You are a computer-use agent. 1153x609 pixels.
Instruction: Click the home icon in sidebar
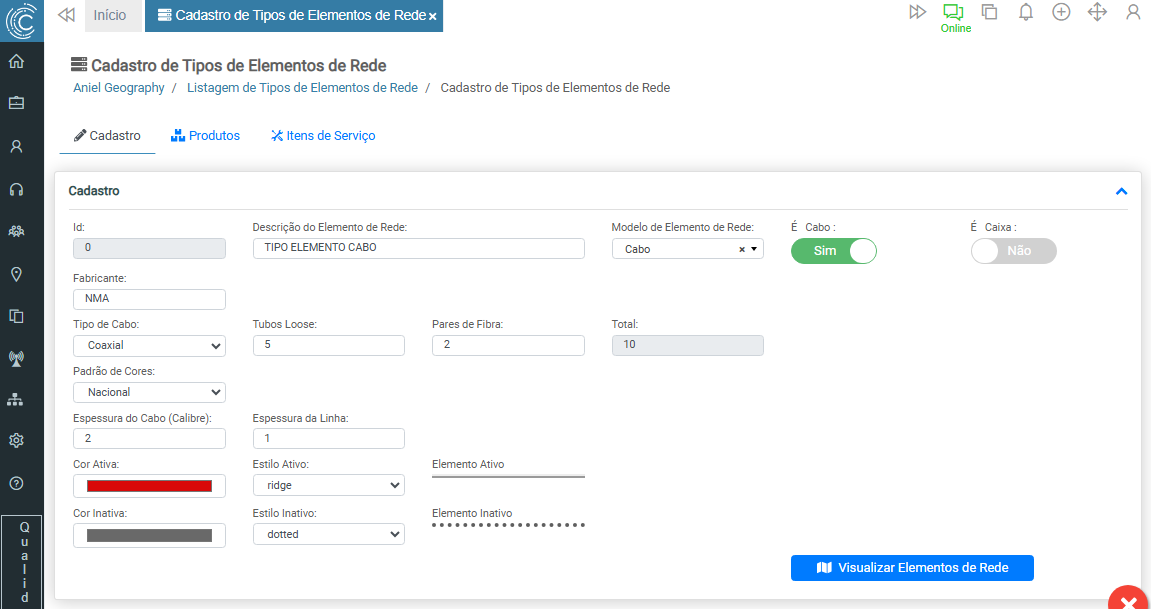tap(16, 61)
